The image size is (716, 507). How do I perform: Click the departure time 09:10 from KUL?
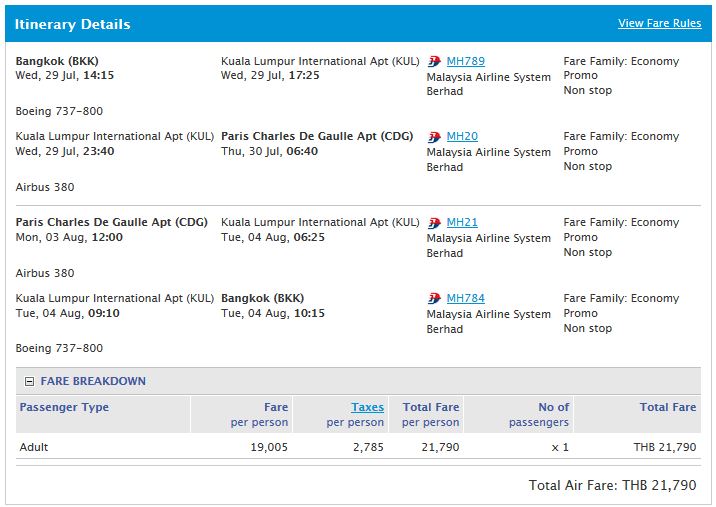(x=104, y=313)
